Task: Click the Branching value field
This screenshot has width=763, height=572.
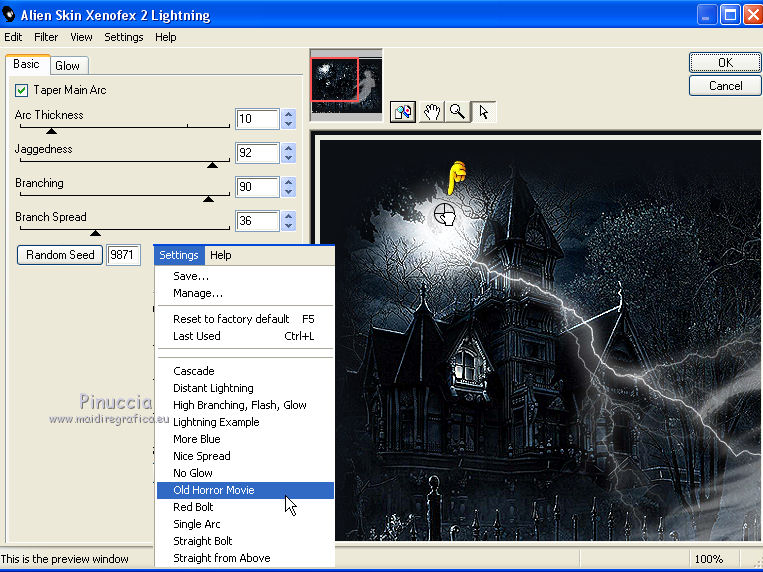Action: pos(257,187)
